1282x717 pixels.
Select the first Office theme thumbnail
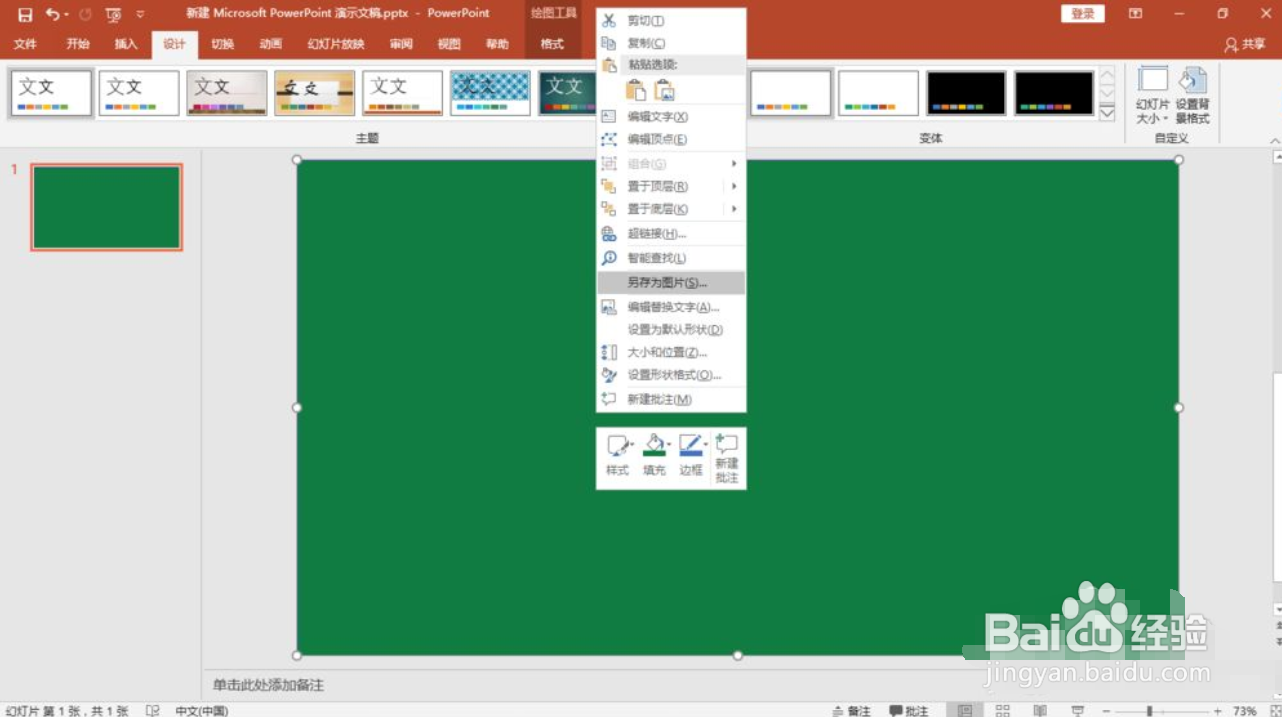pos(52,93)
